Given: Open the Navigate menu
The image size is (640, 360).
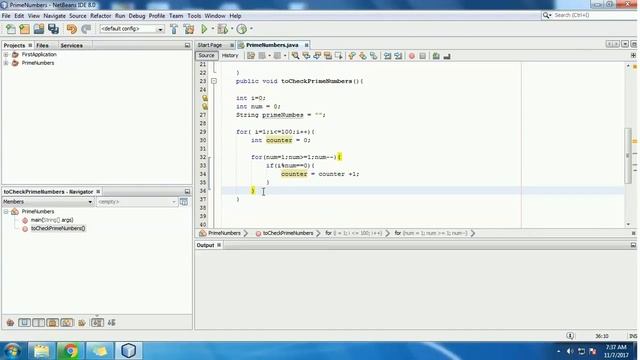Looking at the screenshot, I should (54, 16).
